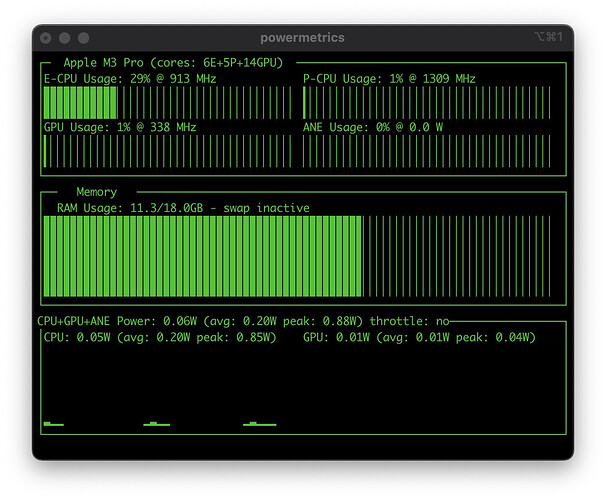
Task: Click the ⌥⌘1 window shortcut indicator
Action: pos(548,38)
